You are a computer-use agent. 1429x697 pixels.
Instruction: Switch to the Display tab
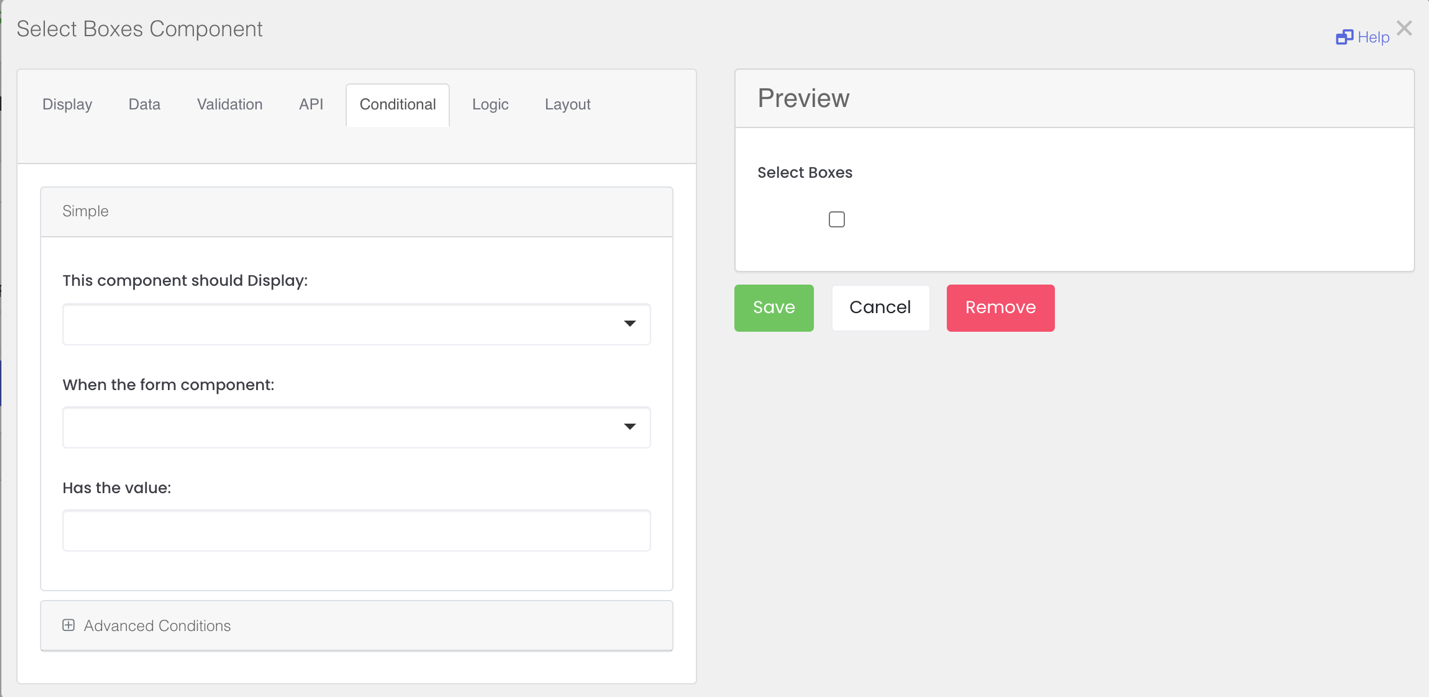click(67, 104)
